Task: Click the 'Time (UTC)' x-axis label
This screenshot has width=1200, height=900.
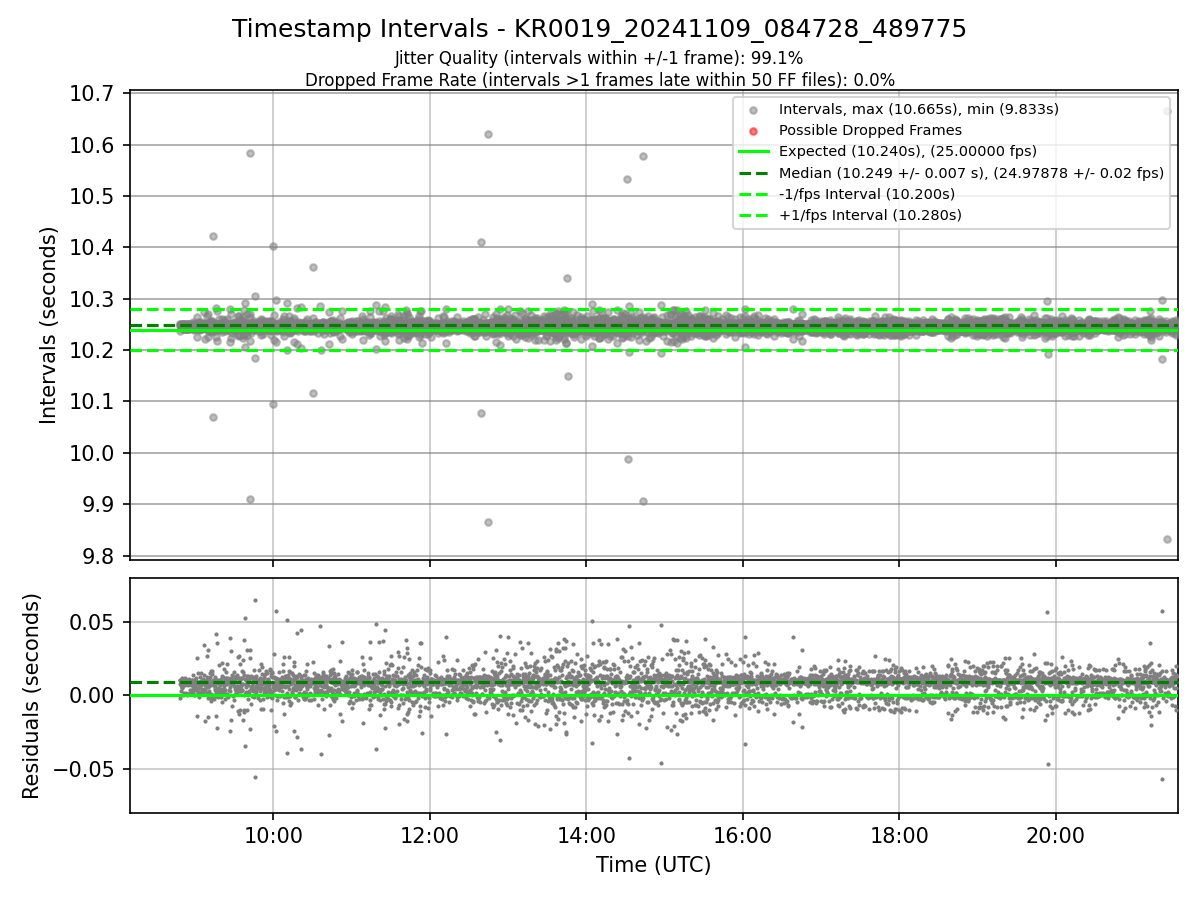Action: [x=653, y=865]
